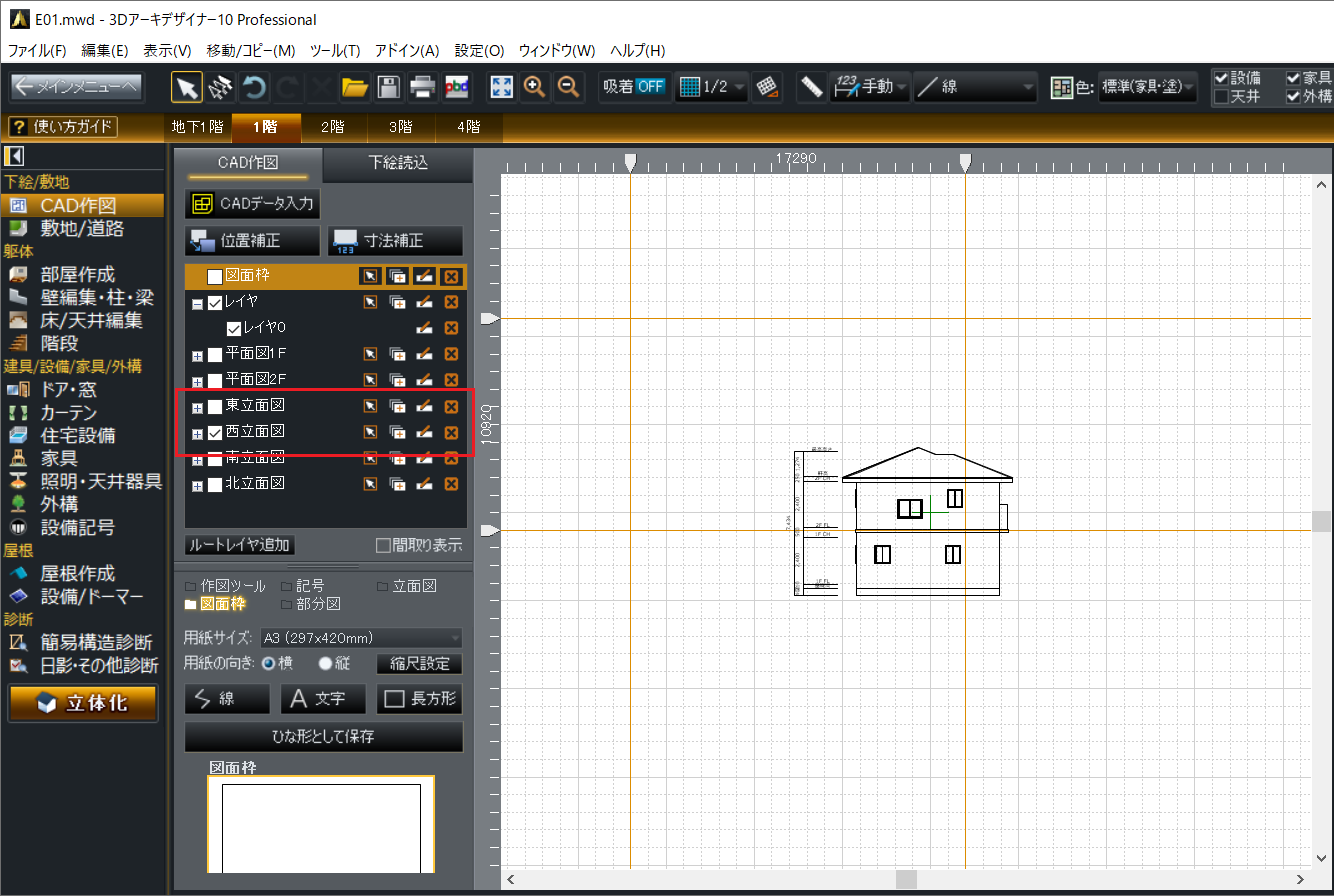Open the ツール(T) menu

pyautogui.click(x=335, y=50)
